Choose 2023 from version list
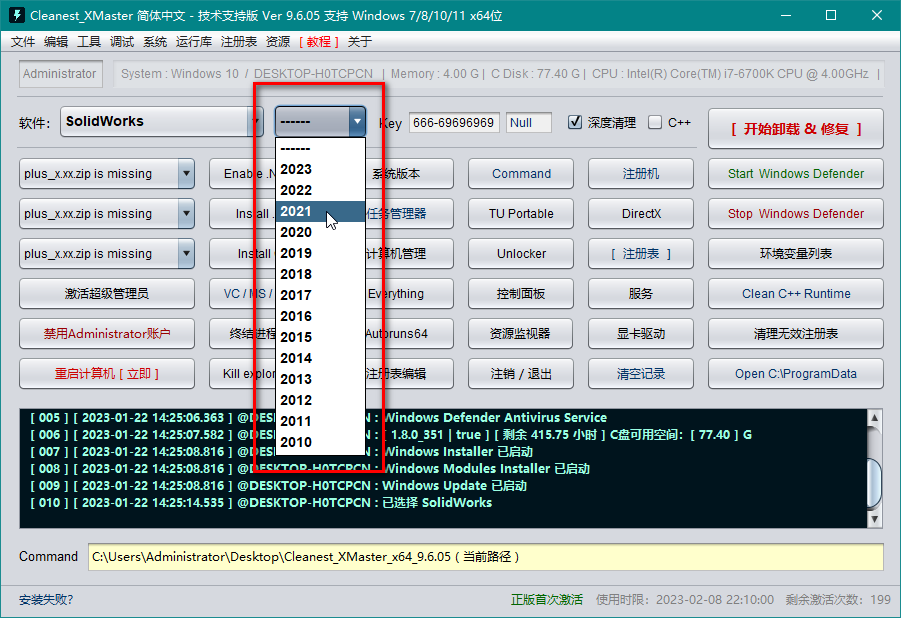 [320, 169]
